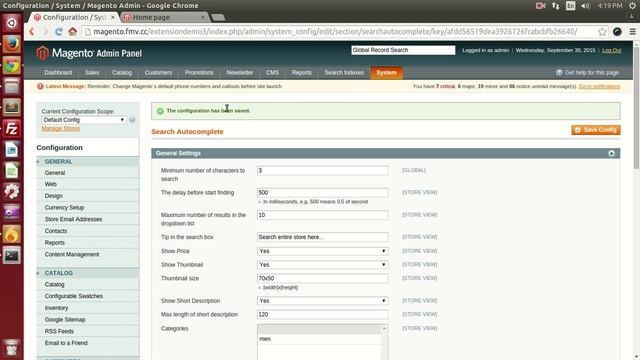Click Max length of short description field
This screenshot has height=360, width=640.
tap(322, 315)
